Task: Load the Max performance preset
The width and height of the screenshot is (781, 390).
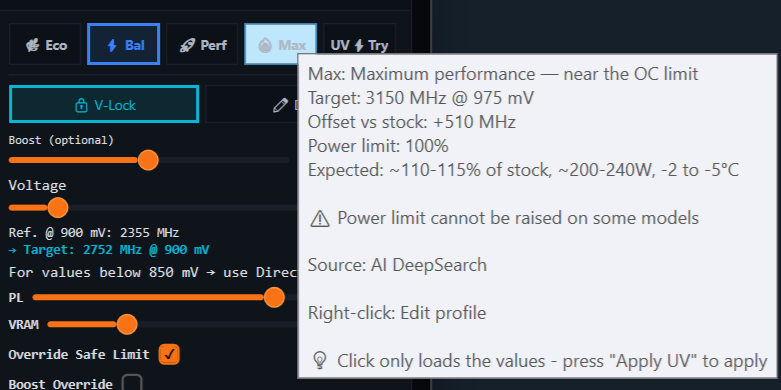Action: [x=280, y=44]
